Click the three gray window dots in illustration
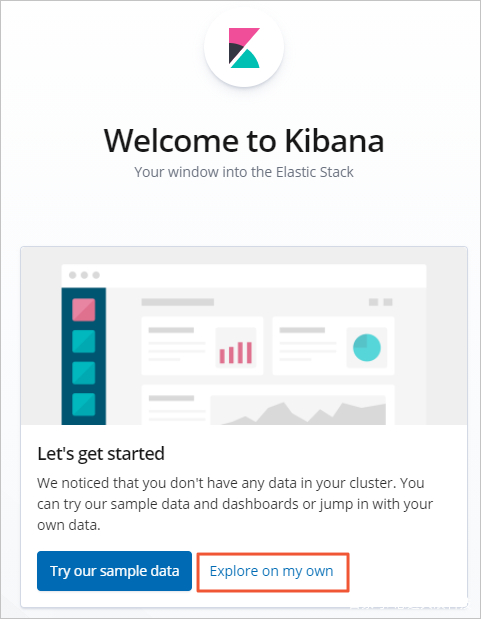Image resolution: width=481 pixels, height=619 pixels. click(84, 275)
